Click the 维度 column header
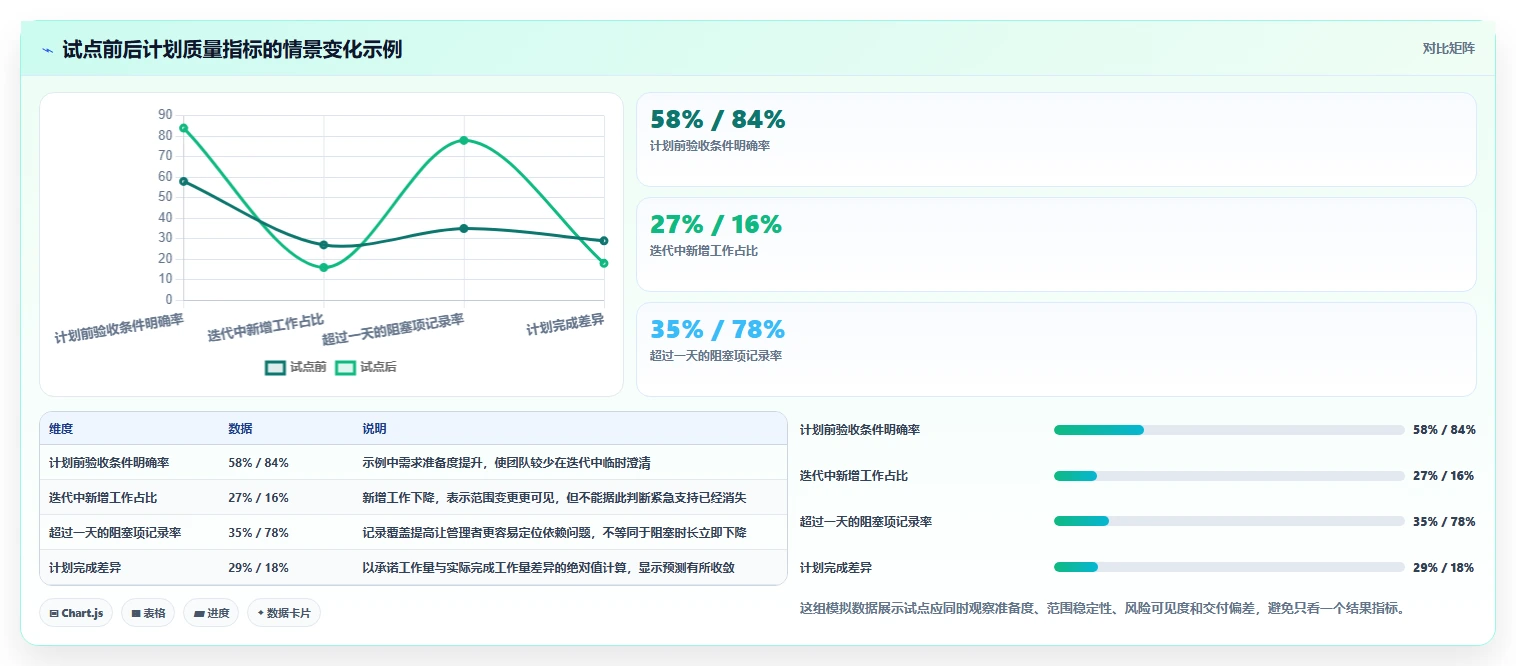This screenshot has width=1516, height=666. 61,429
